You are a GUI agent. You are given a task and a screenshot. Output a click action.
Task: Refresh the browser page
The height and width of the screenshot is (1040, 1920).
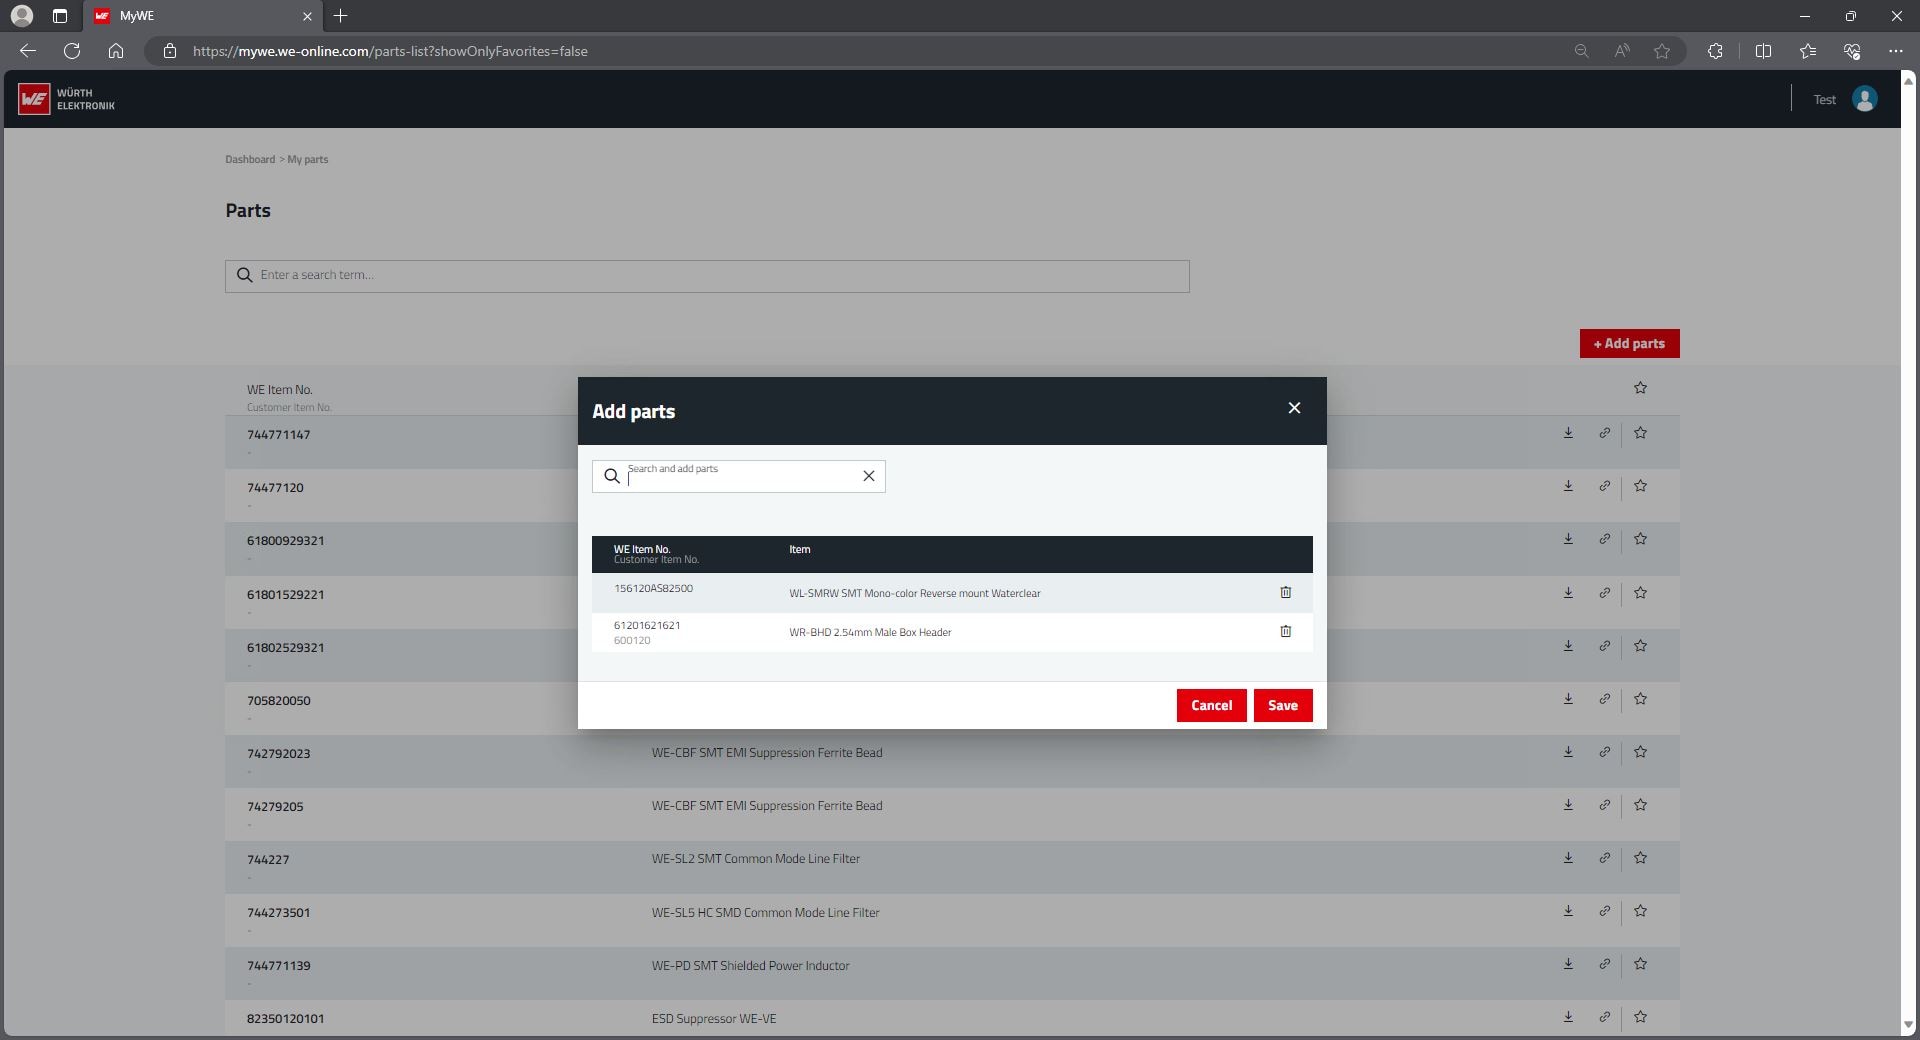(72, 51)
